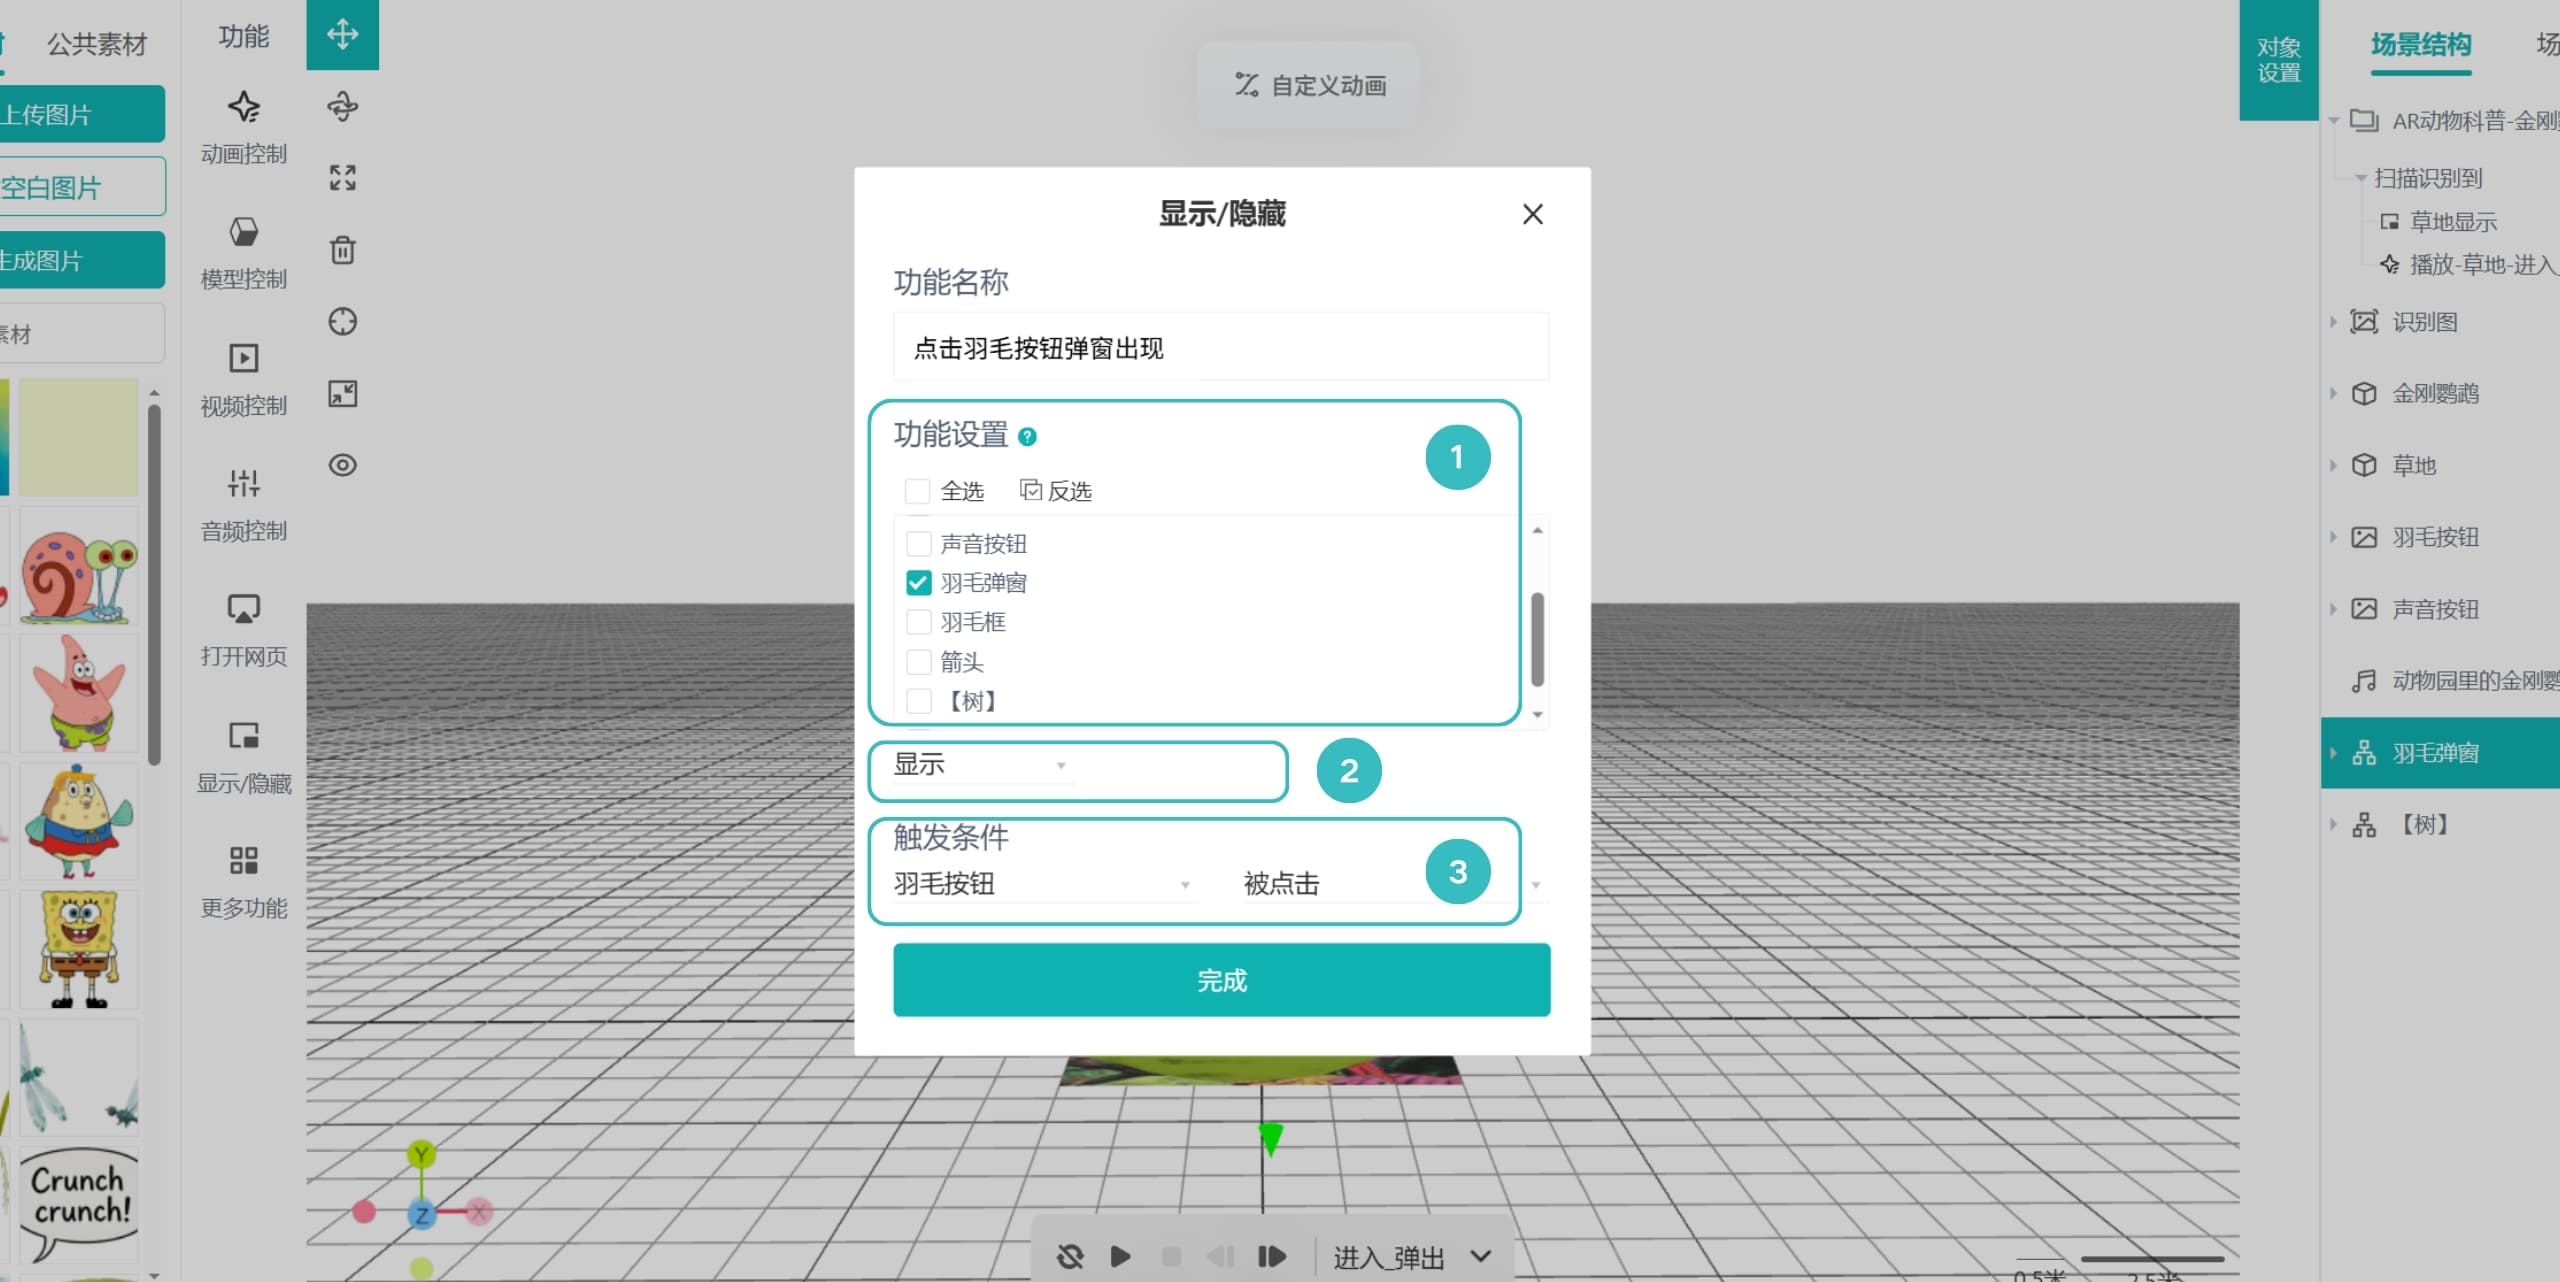Open 模型控制 model control
2560x1282 pixels.
(243, 253)
